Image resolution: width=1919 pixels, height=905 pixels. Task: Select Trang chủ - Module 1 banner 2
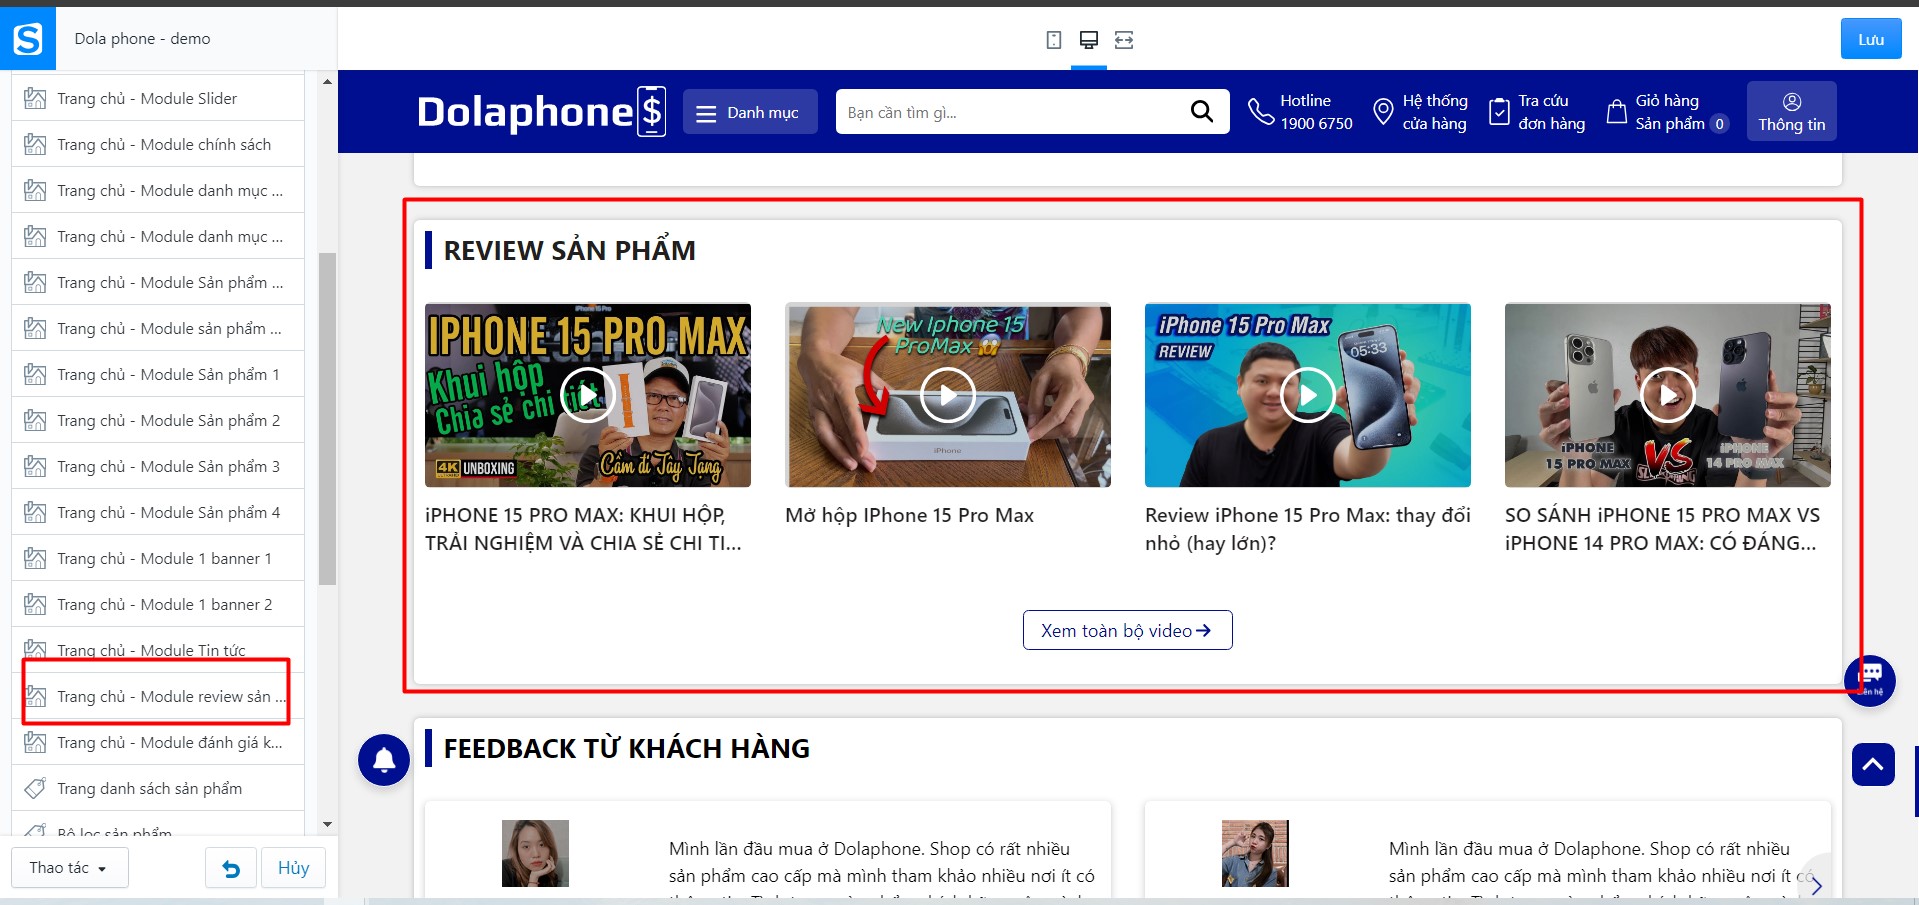pyautogui.click(x=158, y=604)
